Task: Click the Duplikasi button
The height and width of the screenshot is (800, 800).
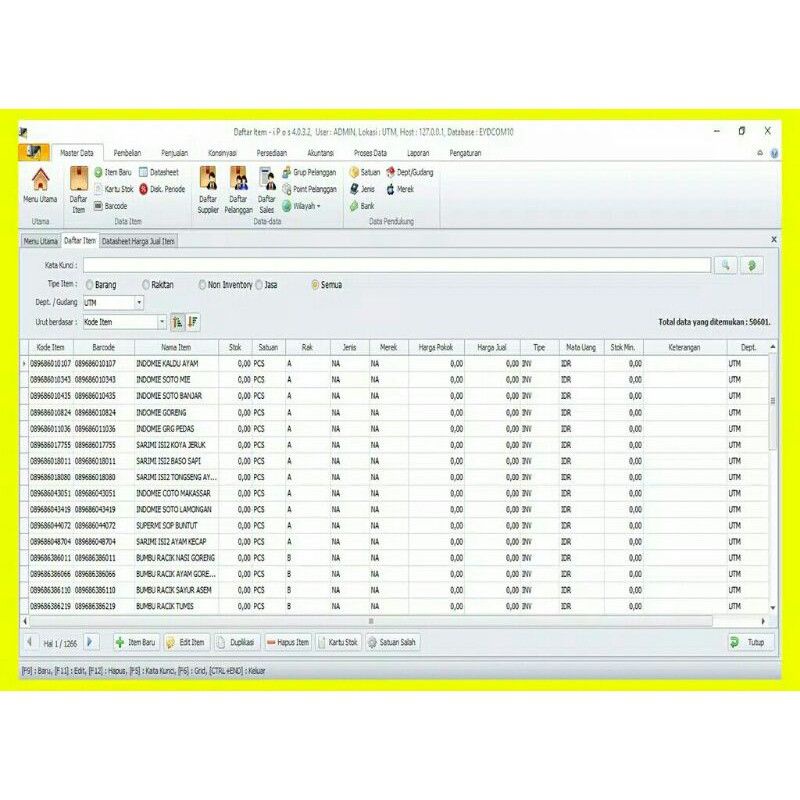Action: coord(237,642)
